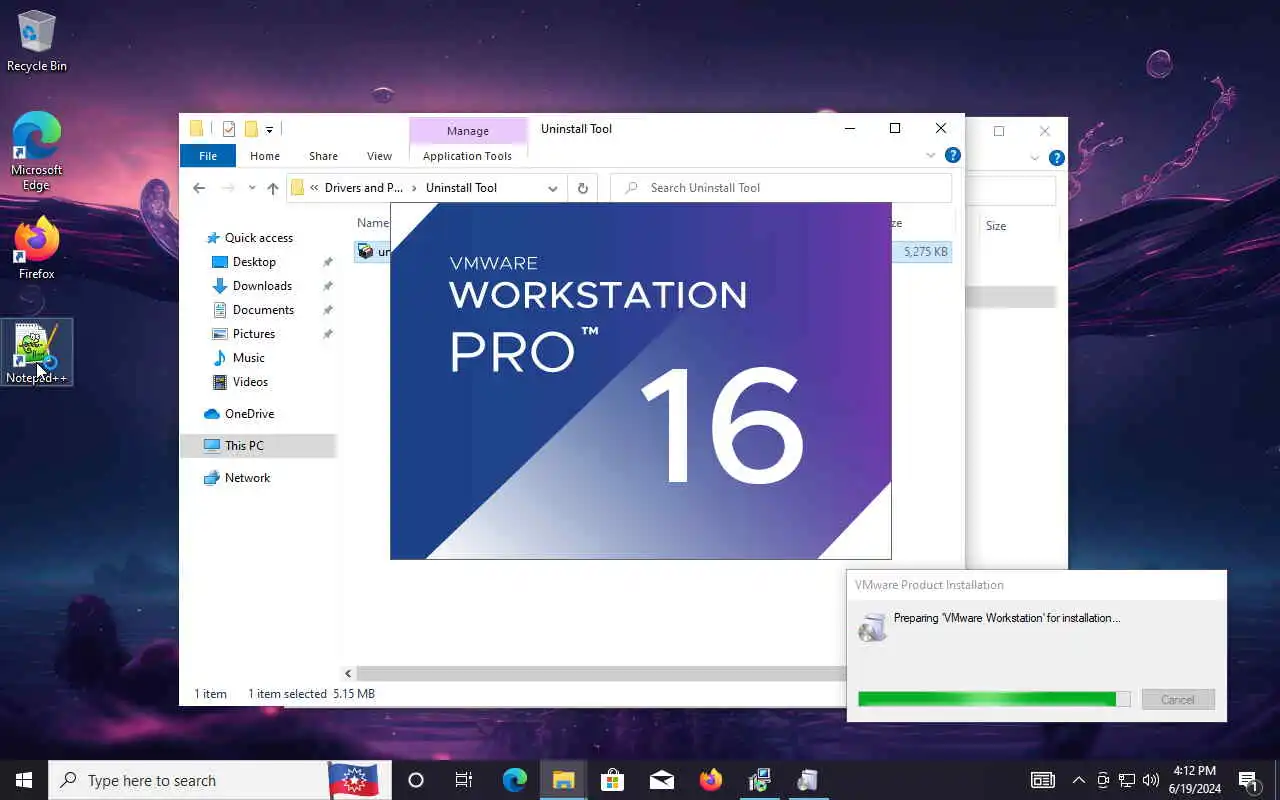
Task: Go back in Explorer navigation
Action: [x=199, y=188]
